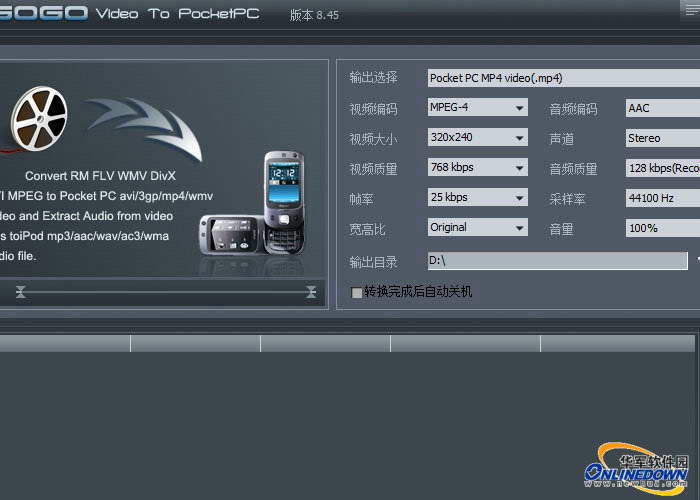700x500 pixels.
Task: Click the preview trim slider track
Action: click(x=166, y=292)
